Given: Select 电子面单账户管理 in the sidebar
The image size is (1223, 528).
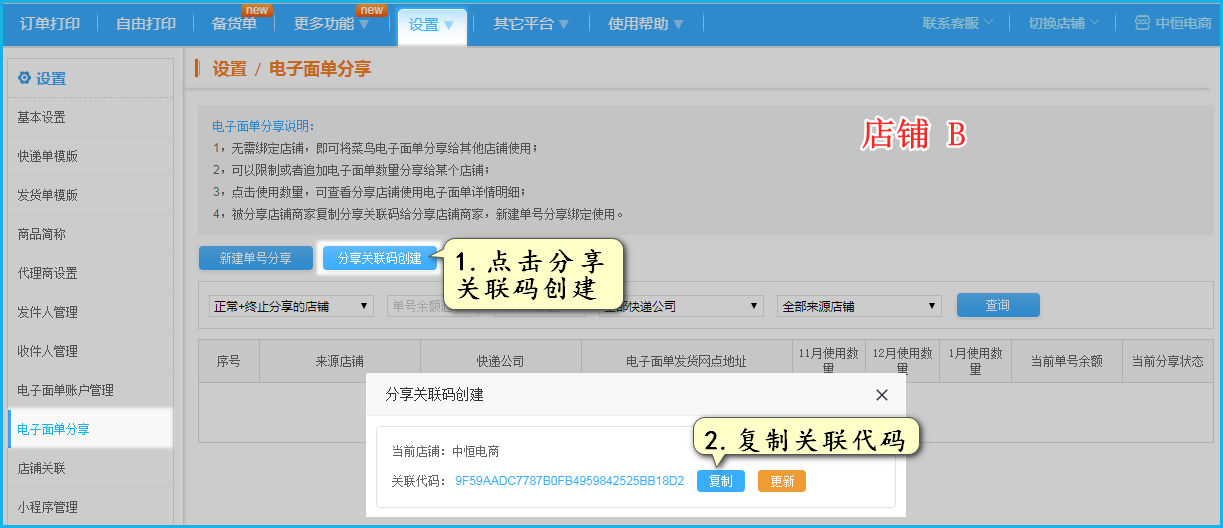Looking at the screenshot, I should click(x=65, y=390).
